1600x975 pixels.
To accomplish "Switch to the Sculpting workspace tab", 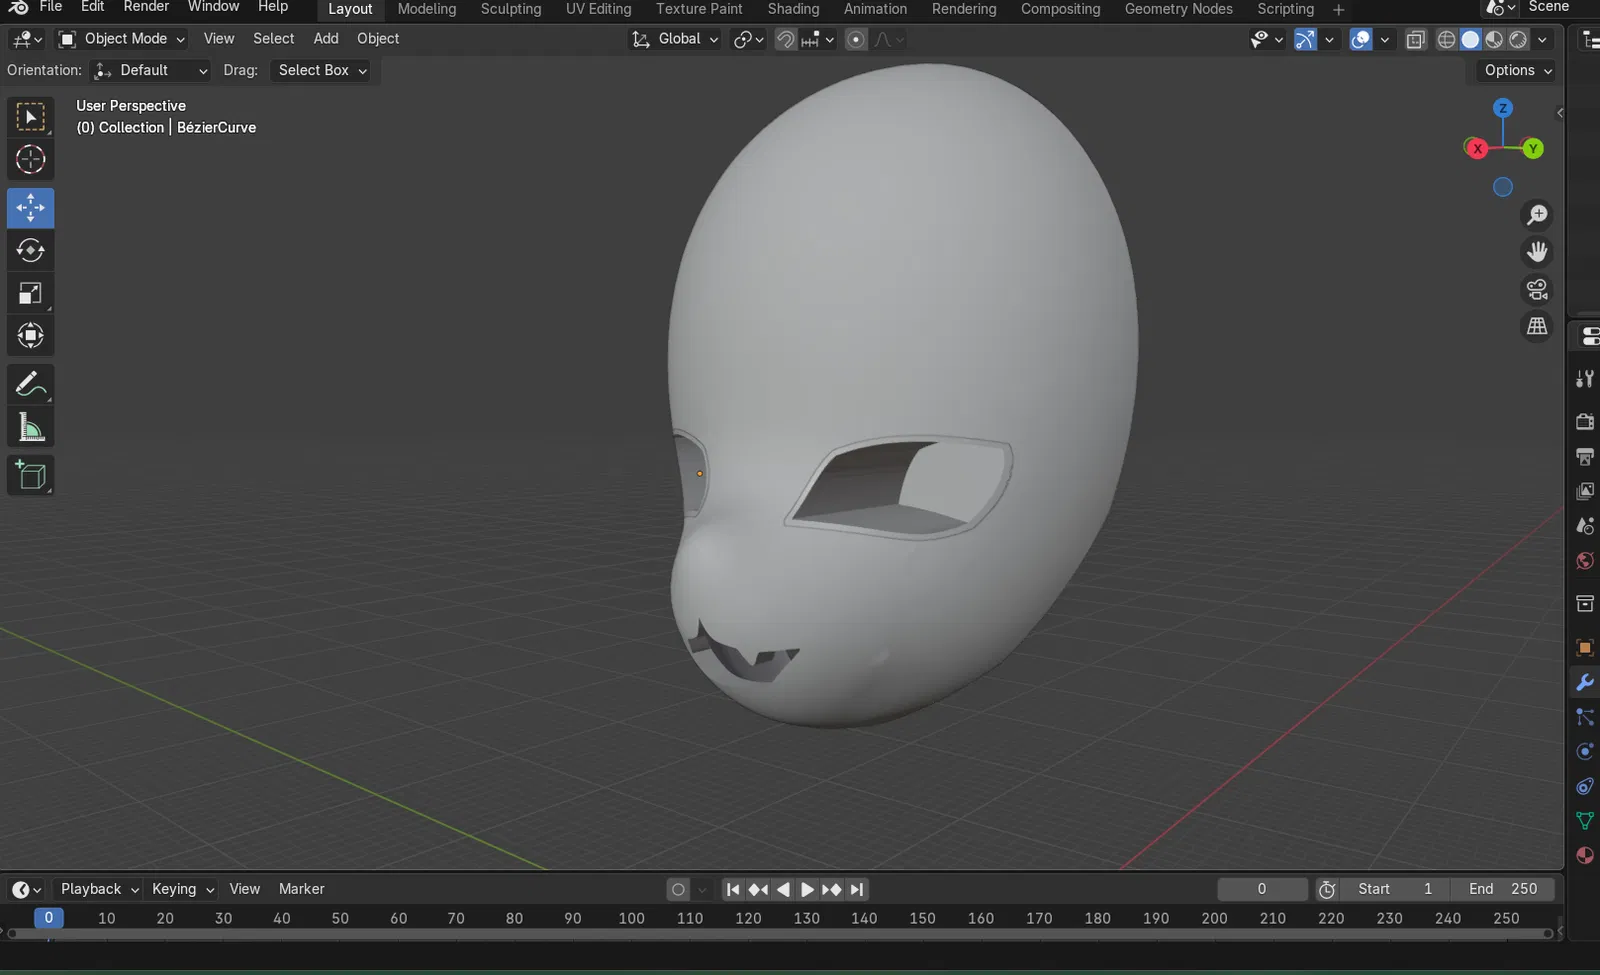I will tap(510, 9).
